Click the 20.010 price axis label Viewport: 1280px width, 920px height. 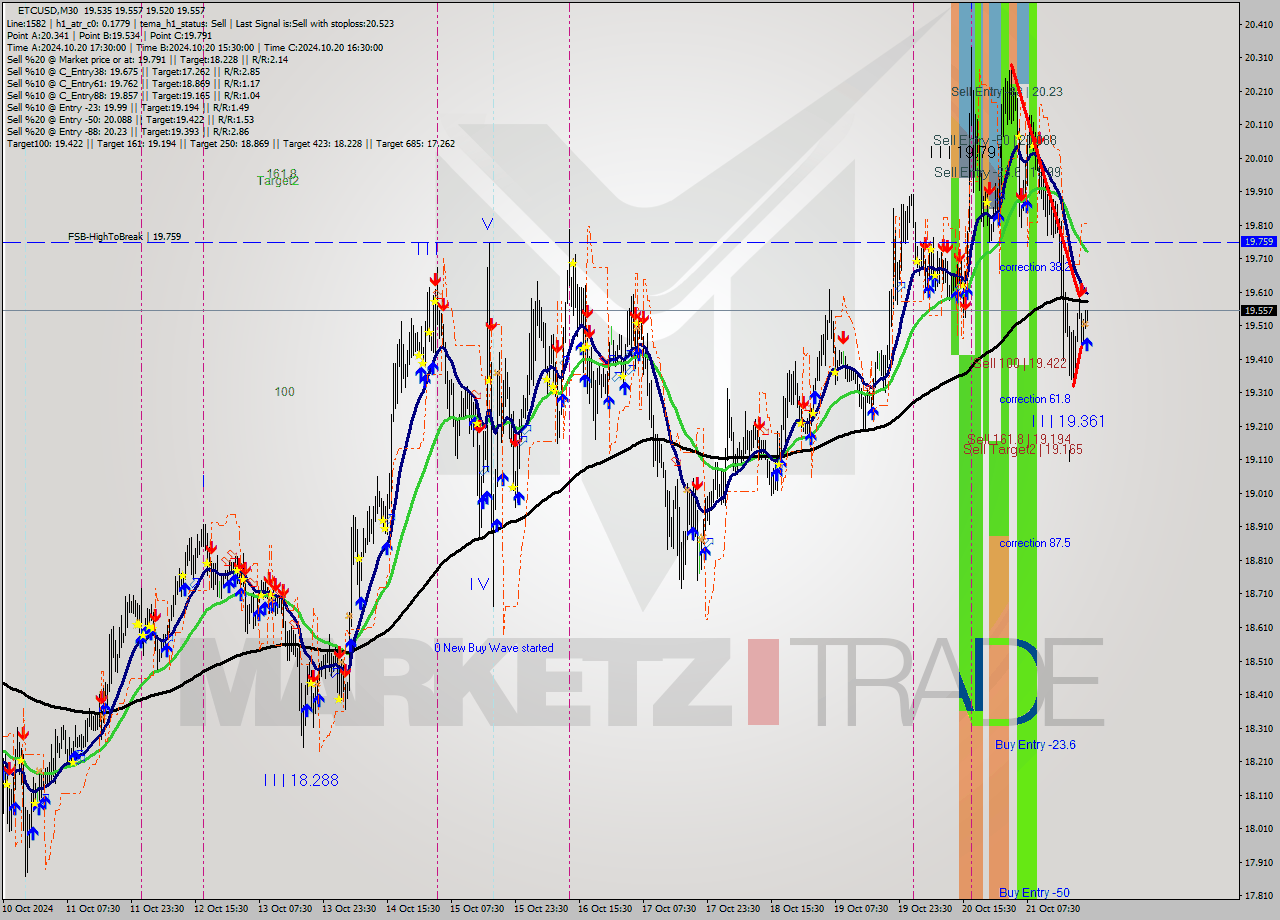coord(1258,158)
